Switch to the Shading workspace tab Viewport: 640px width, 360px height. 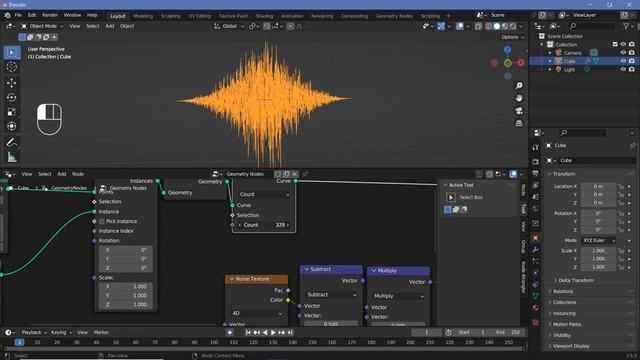(x=264, y=16)
